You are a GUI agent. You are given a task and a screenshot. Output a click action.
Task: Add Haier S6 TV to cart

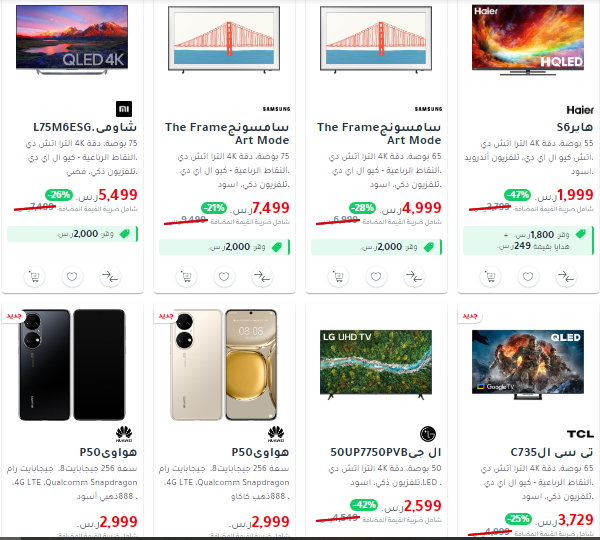[490, 276]
